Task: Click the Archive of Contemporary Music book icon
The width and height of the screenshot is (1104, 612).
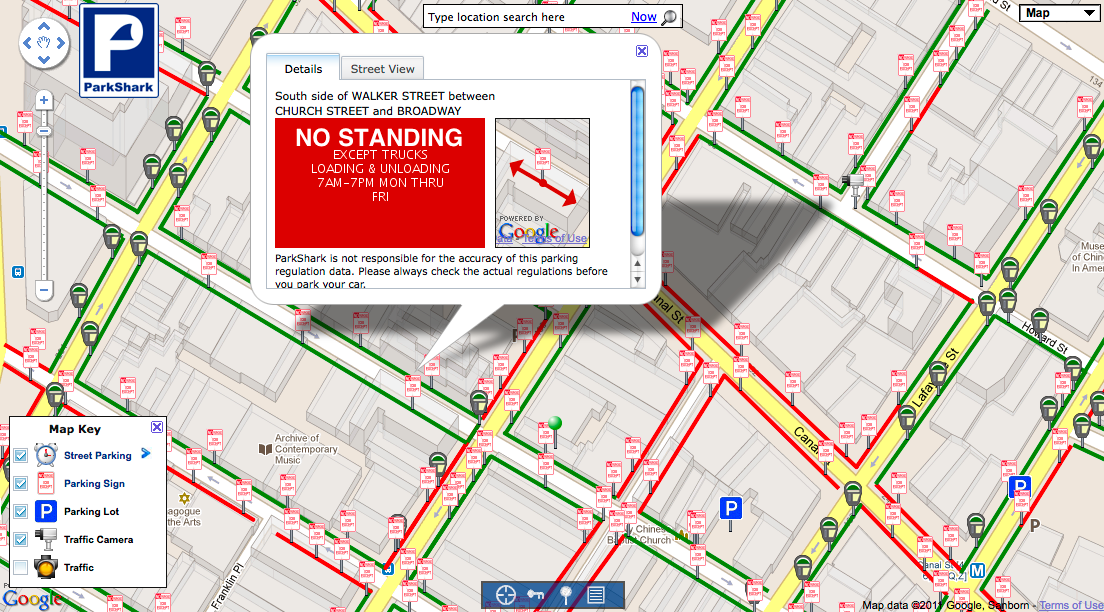Action: coord(265,449)
